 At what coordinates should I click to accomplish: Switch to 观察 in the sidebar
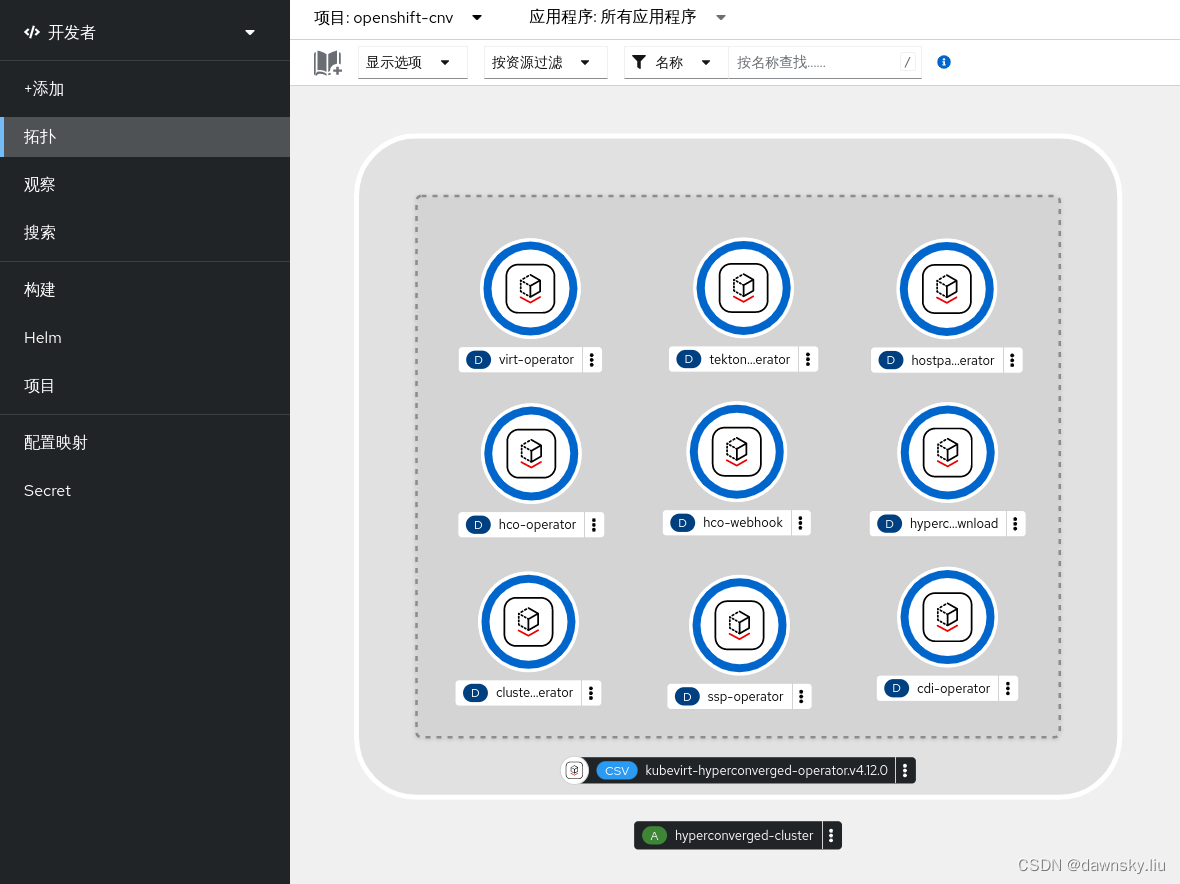tap(40, 184)
